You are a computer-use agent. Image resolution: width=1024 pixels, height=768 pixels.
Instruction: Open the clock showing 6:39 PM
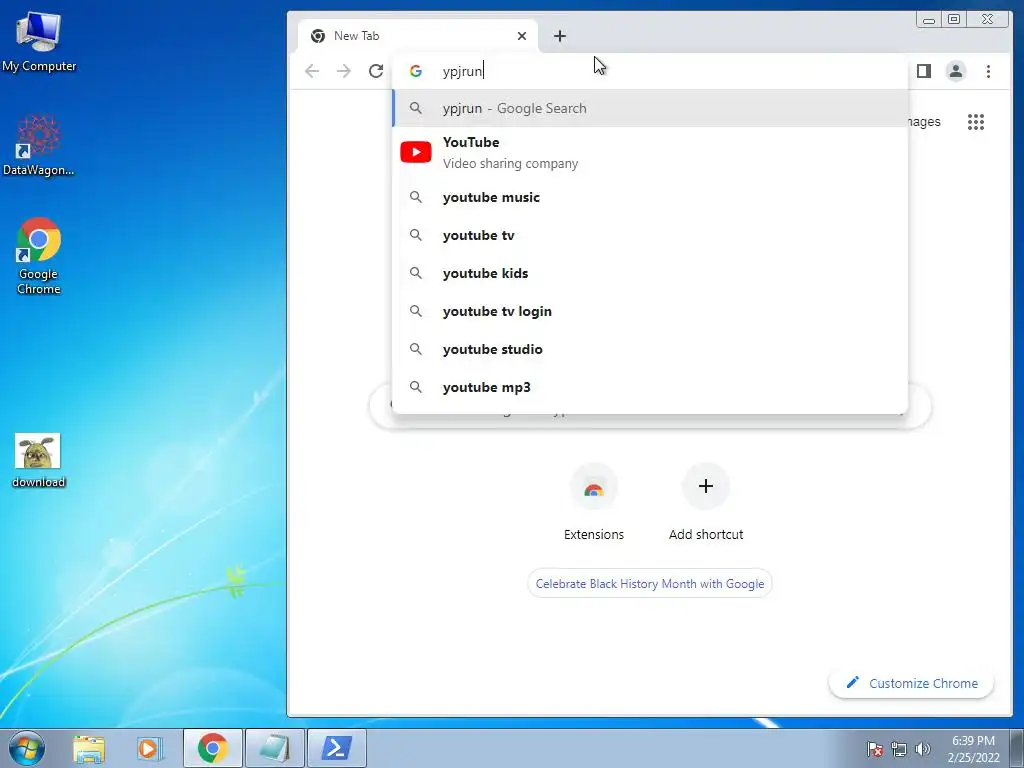pos(973,749)
